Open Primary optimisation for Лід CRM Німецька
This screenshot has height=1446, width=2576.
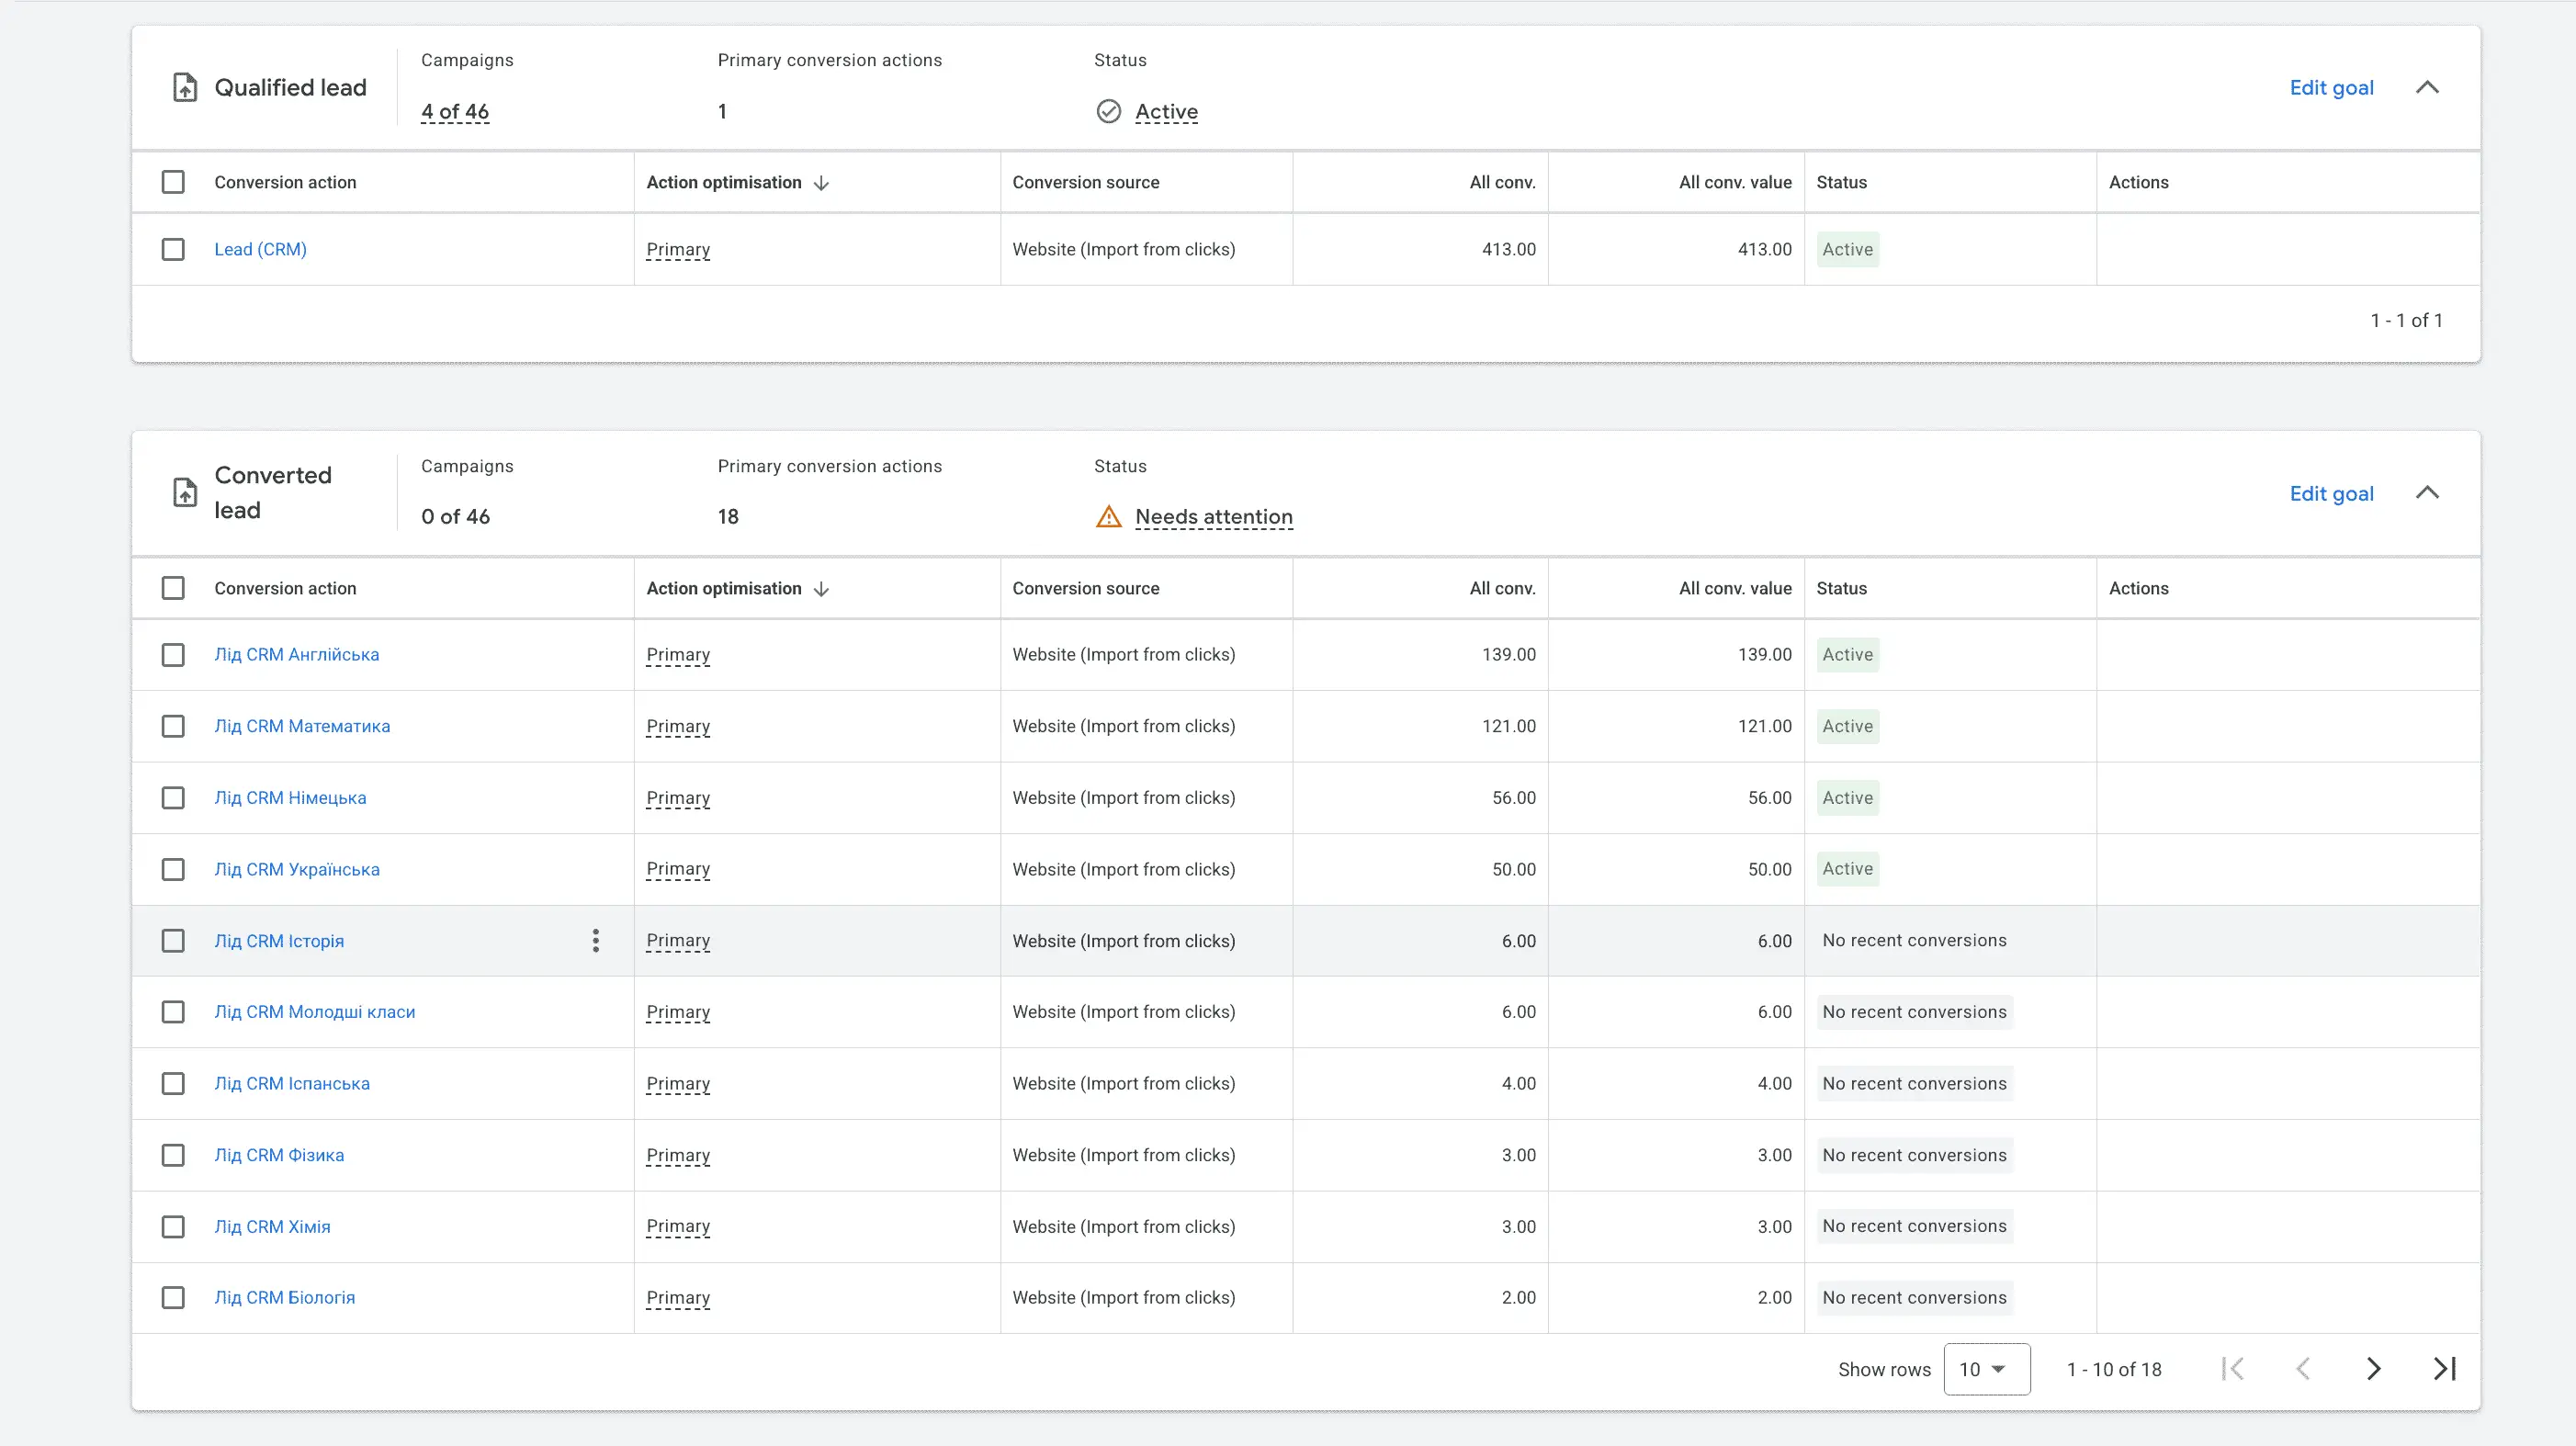coord(678,798)
